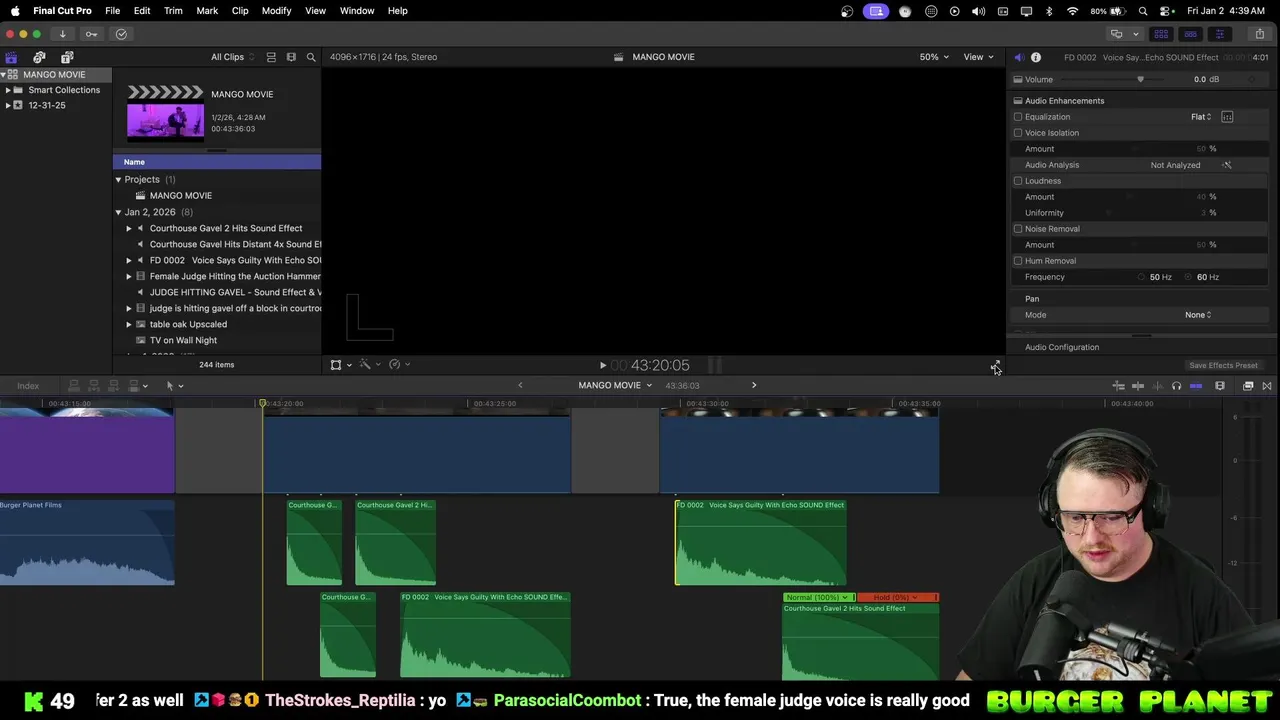Select the 60 Hz radio button

(x=1189, y=277)
